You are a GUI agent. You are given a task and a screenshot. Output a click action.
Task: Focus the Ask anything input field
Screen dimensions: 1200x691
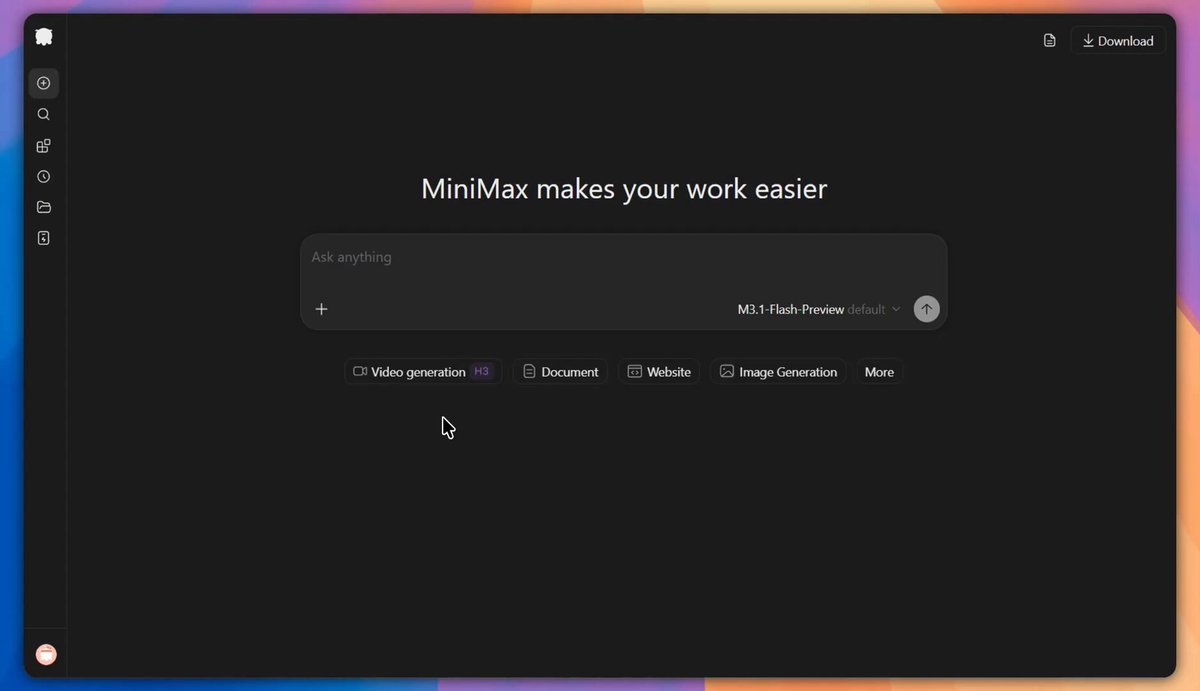coord(623,258)
